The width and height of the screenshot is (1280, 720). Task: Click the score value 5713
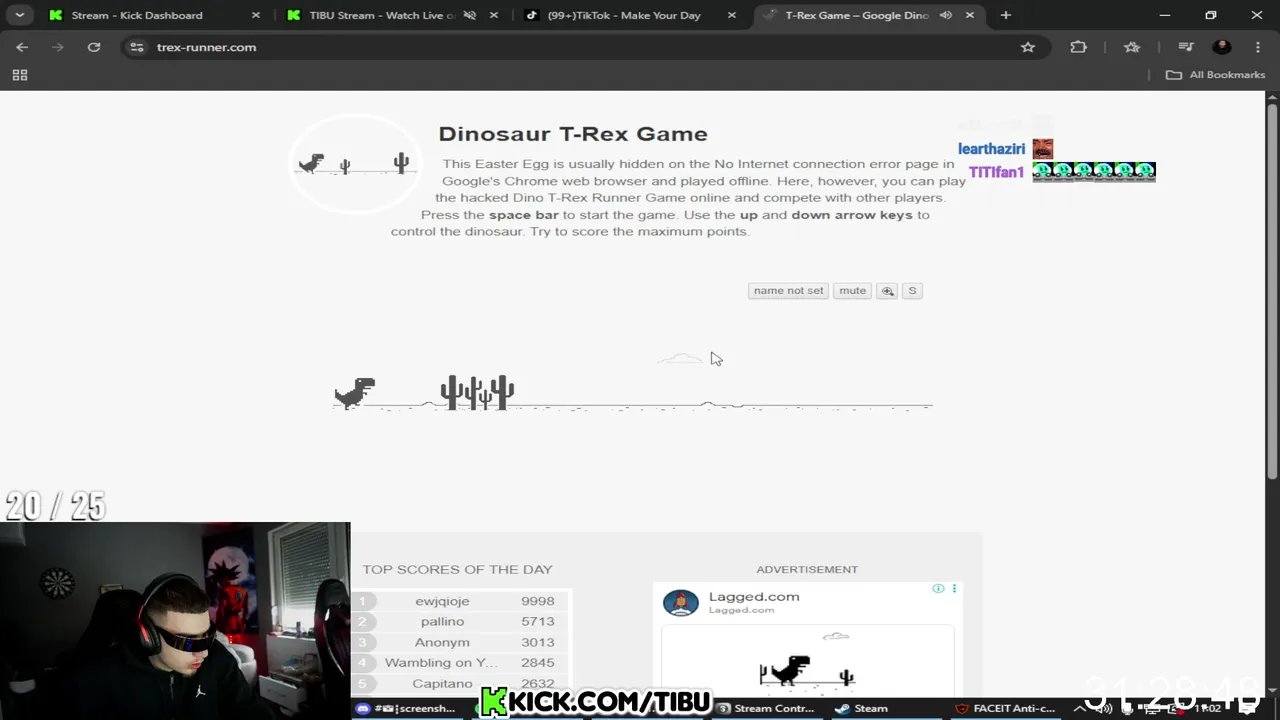coord(537,621)
